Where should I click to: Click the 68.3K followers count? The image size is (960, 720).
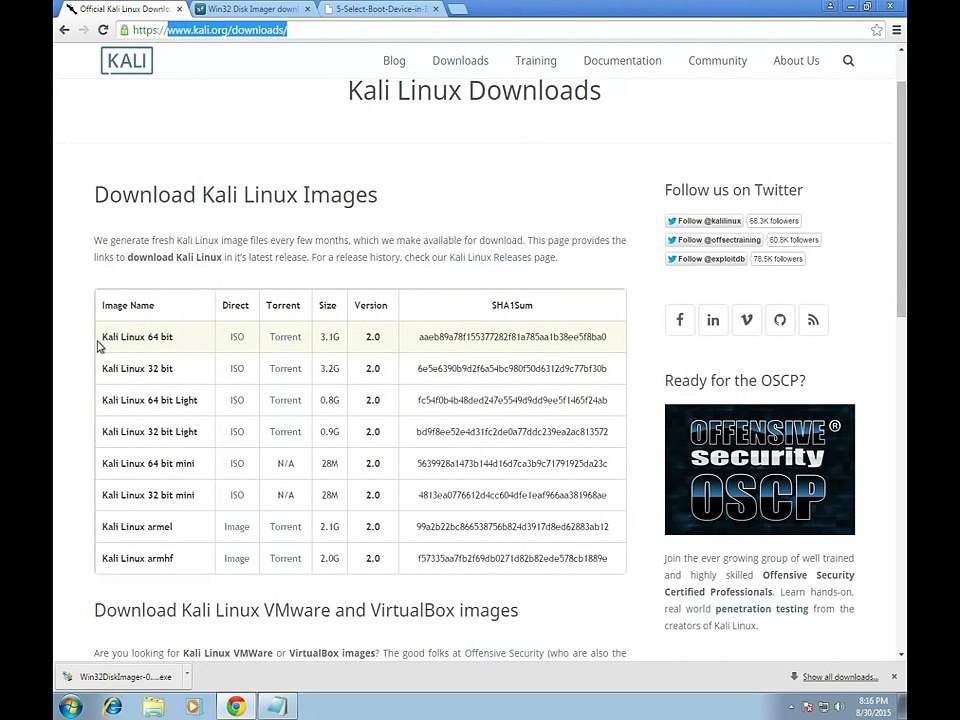[774, 221]
